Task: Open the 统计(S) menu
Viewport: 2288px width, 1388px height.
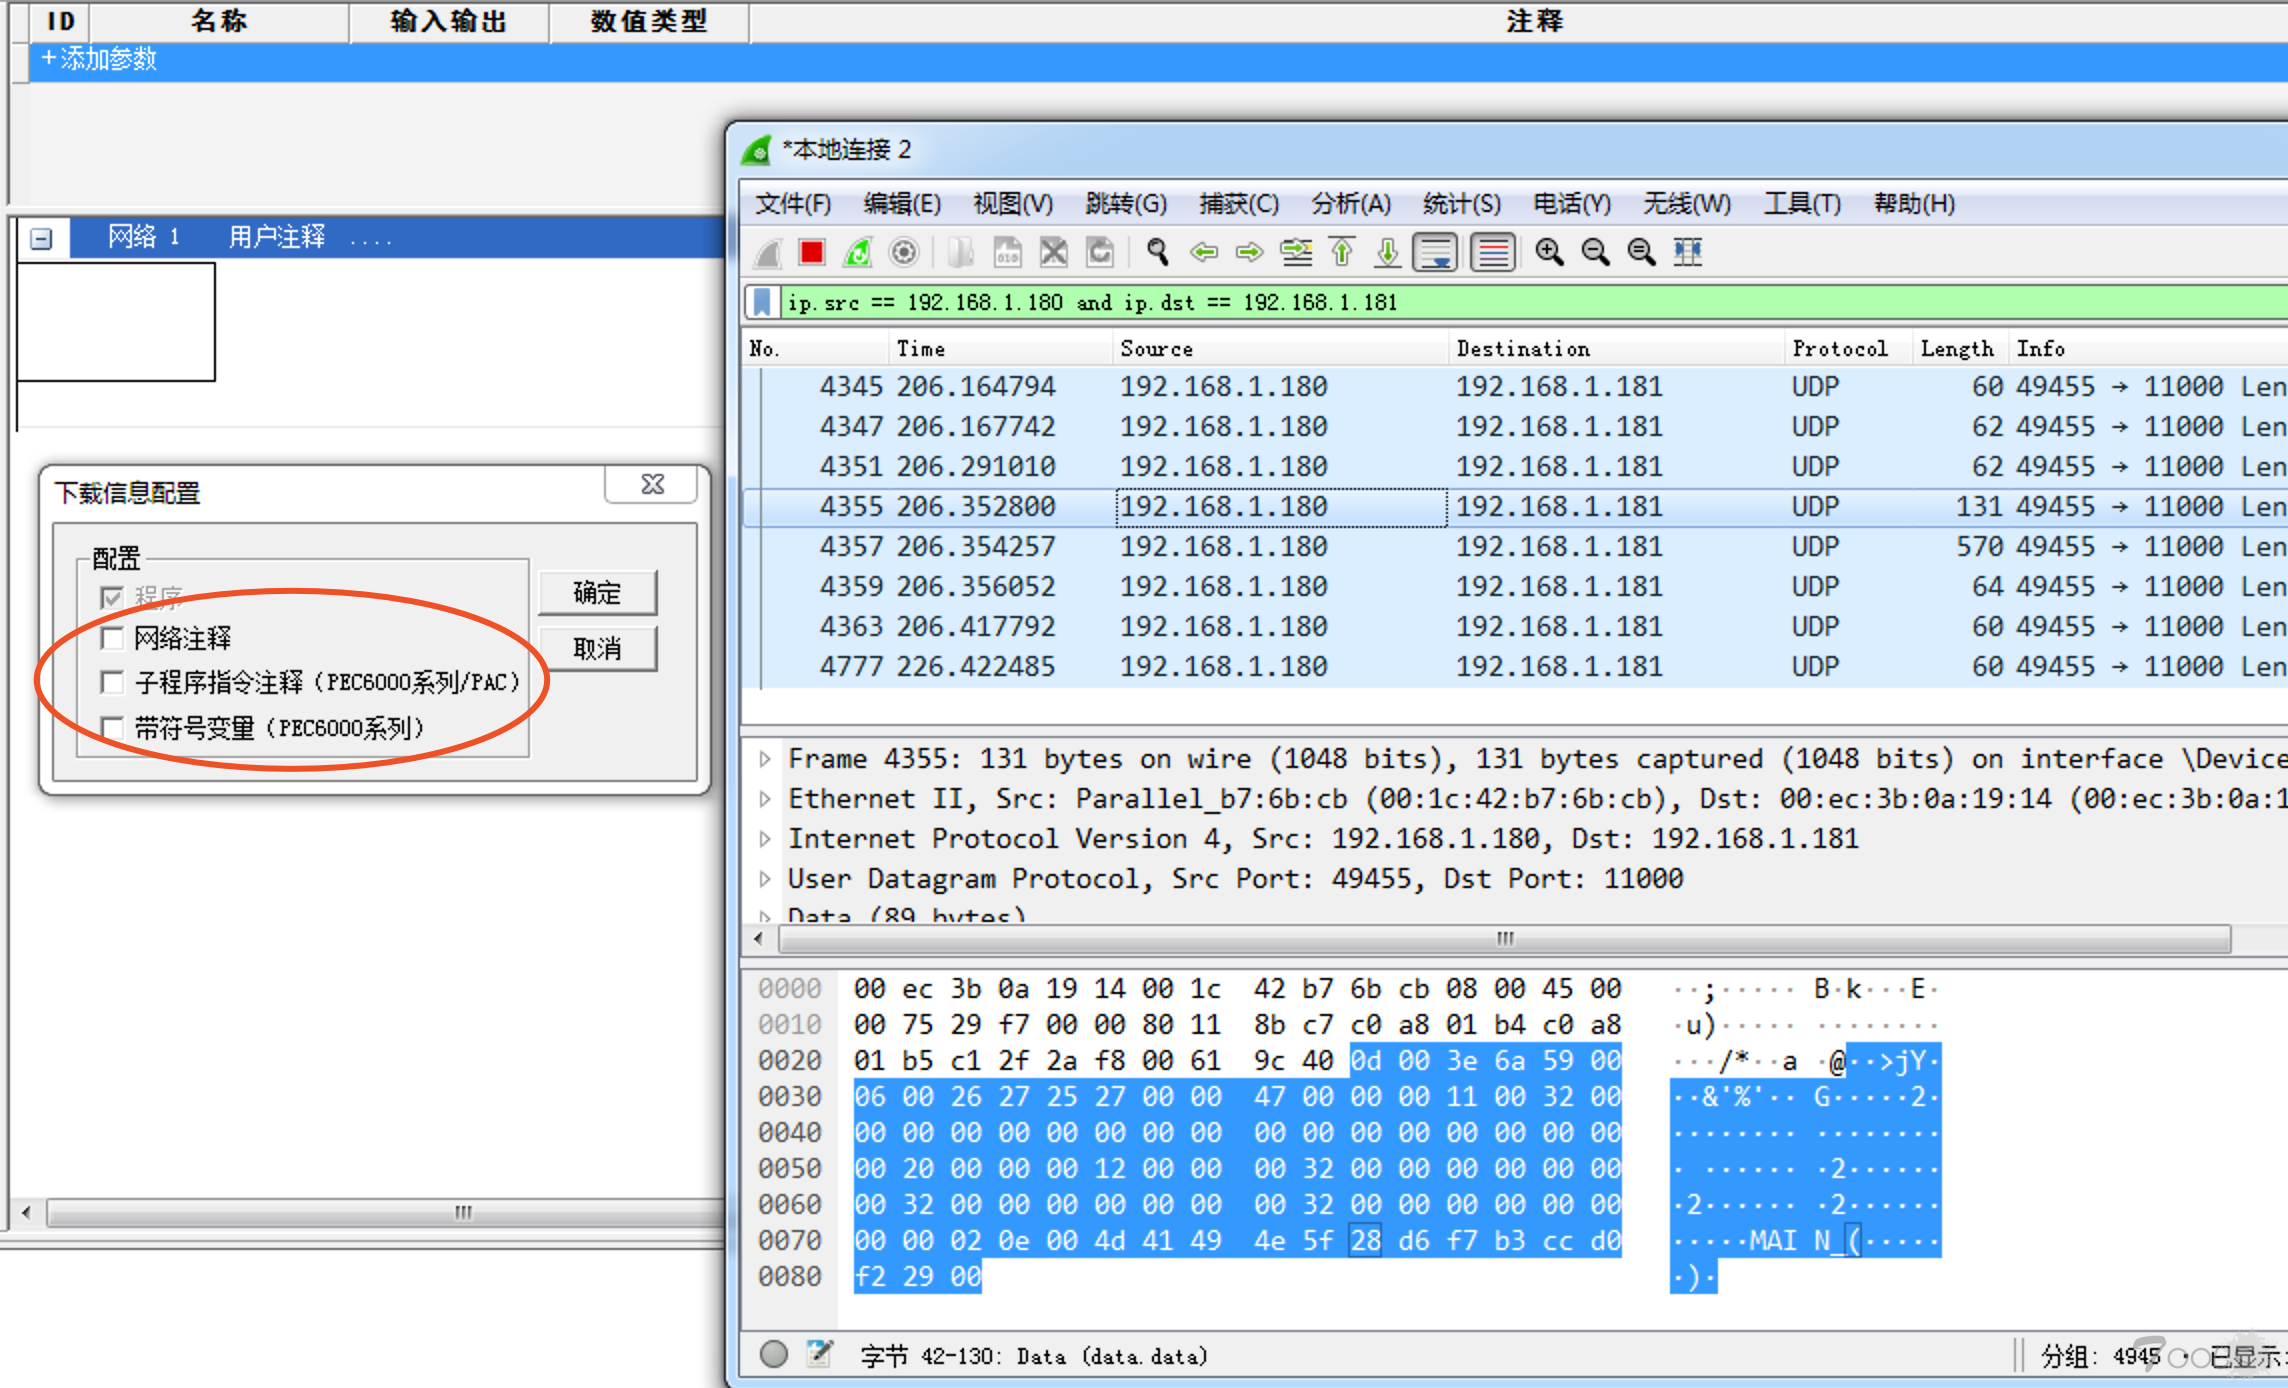Action: tap(1462, 204)
